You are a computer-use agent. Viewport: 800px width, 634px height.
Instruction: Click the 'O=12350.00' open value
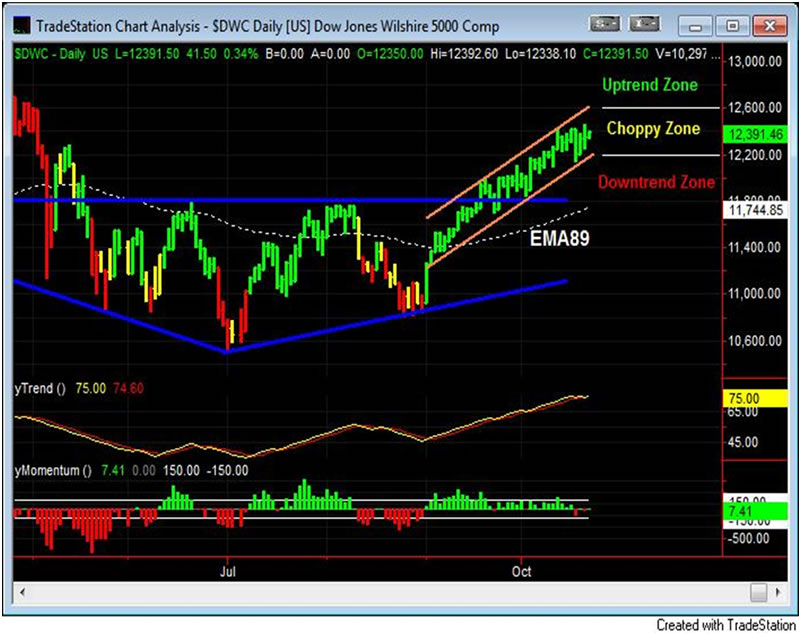[x=390, y=54]
